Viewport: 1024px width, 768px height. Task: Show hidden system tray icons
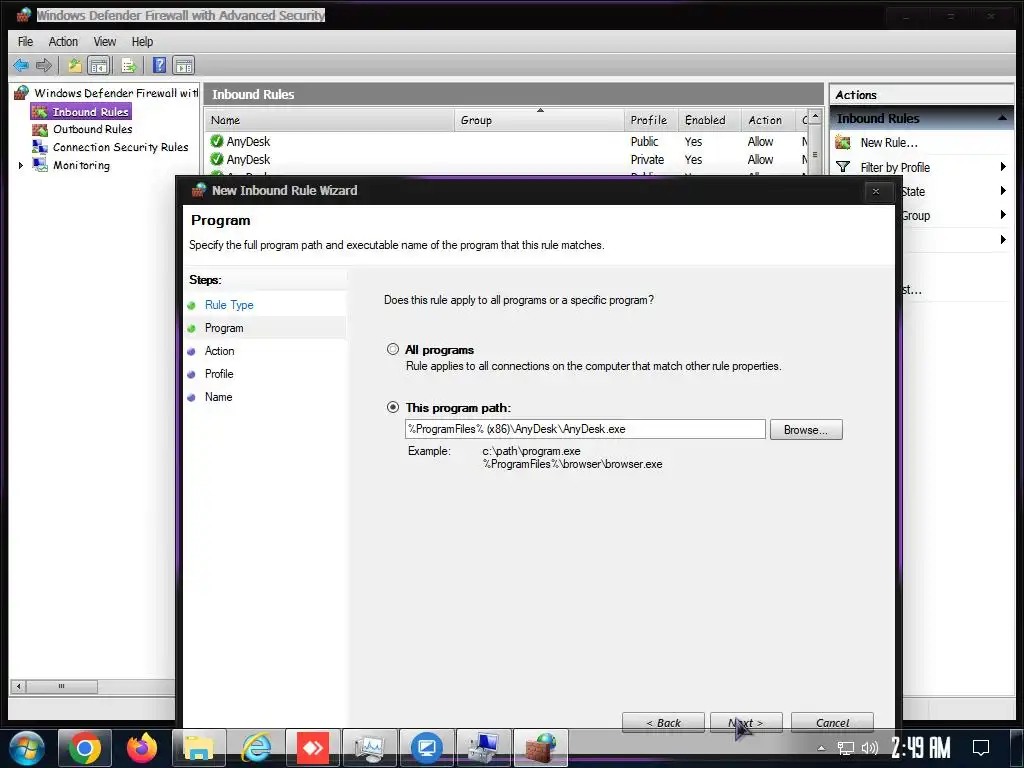pos(822,748)
